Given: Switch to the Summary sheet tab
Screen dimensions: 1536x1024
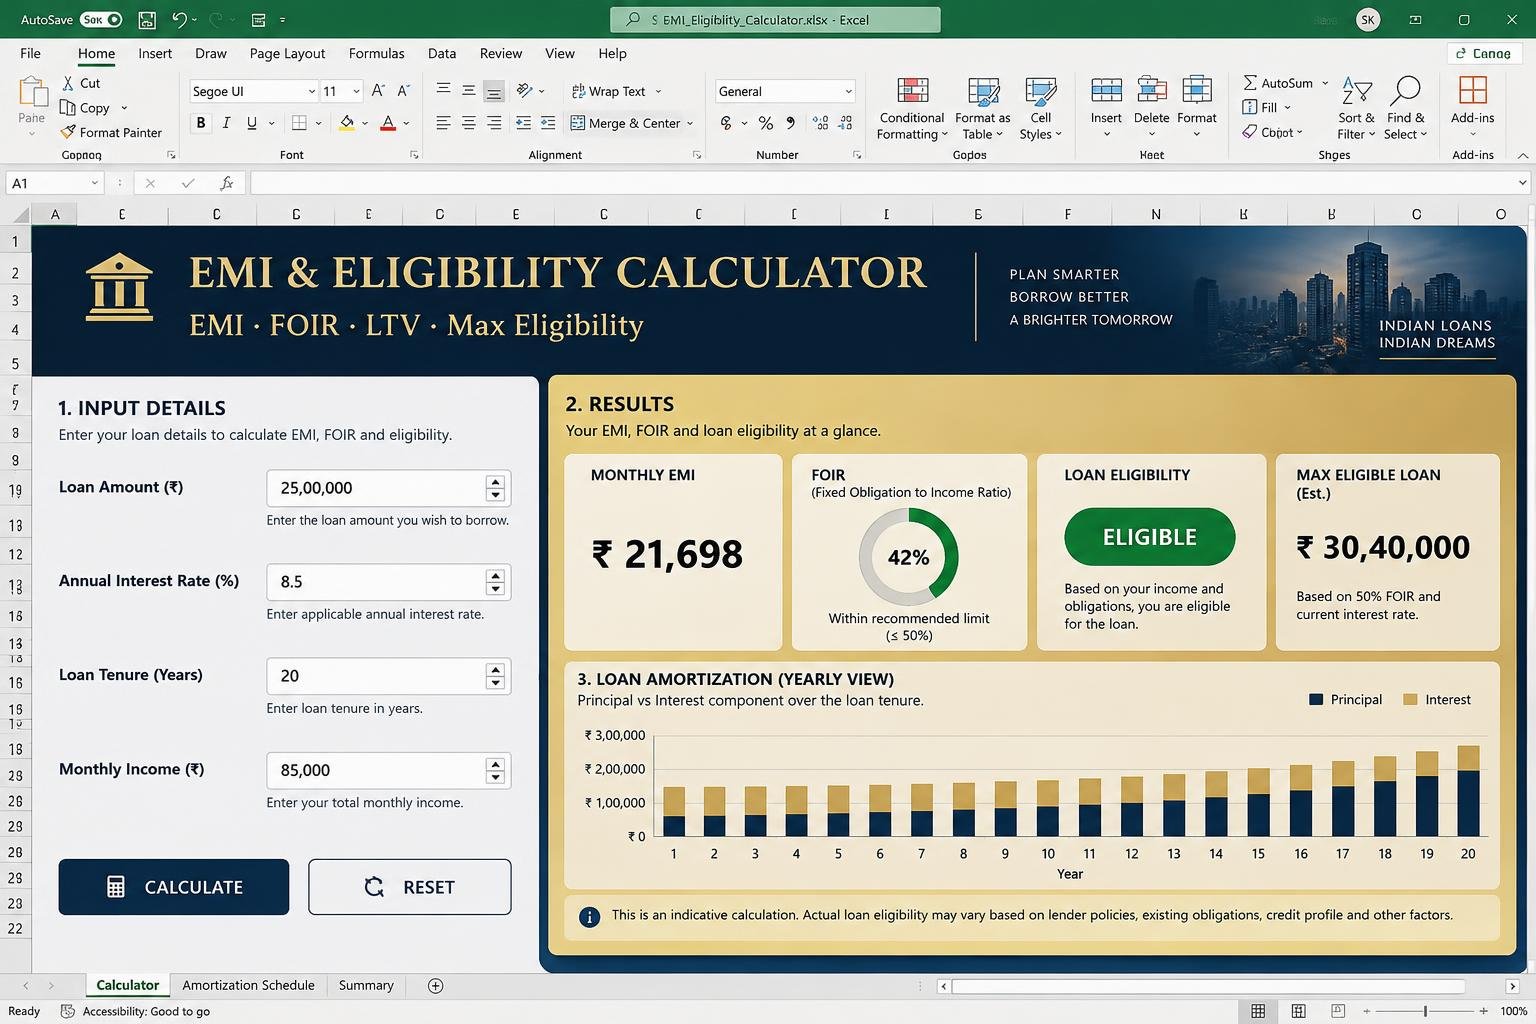Looking at the screenshot, I should point(366,986).
